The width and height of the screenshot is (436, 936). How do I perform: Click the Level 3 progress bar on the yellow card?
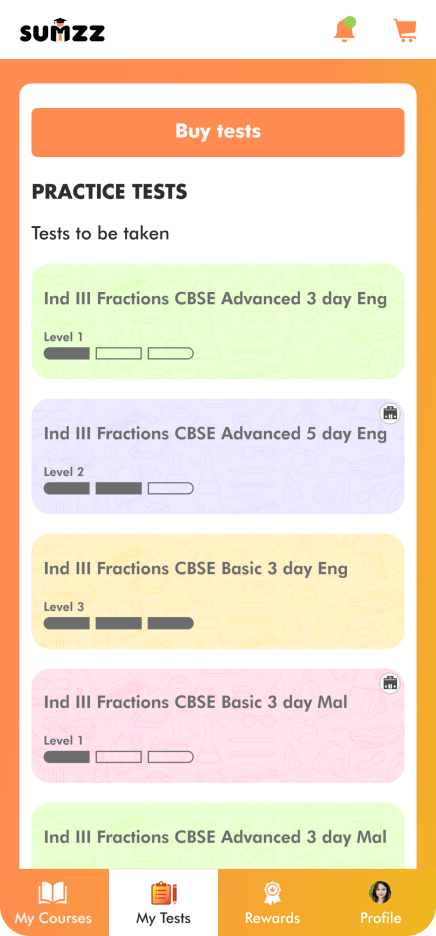click(119, 623)
